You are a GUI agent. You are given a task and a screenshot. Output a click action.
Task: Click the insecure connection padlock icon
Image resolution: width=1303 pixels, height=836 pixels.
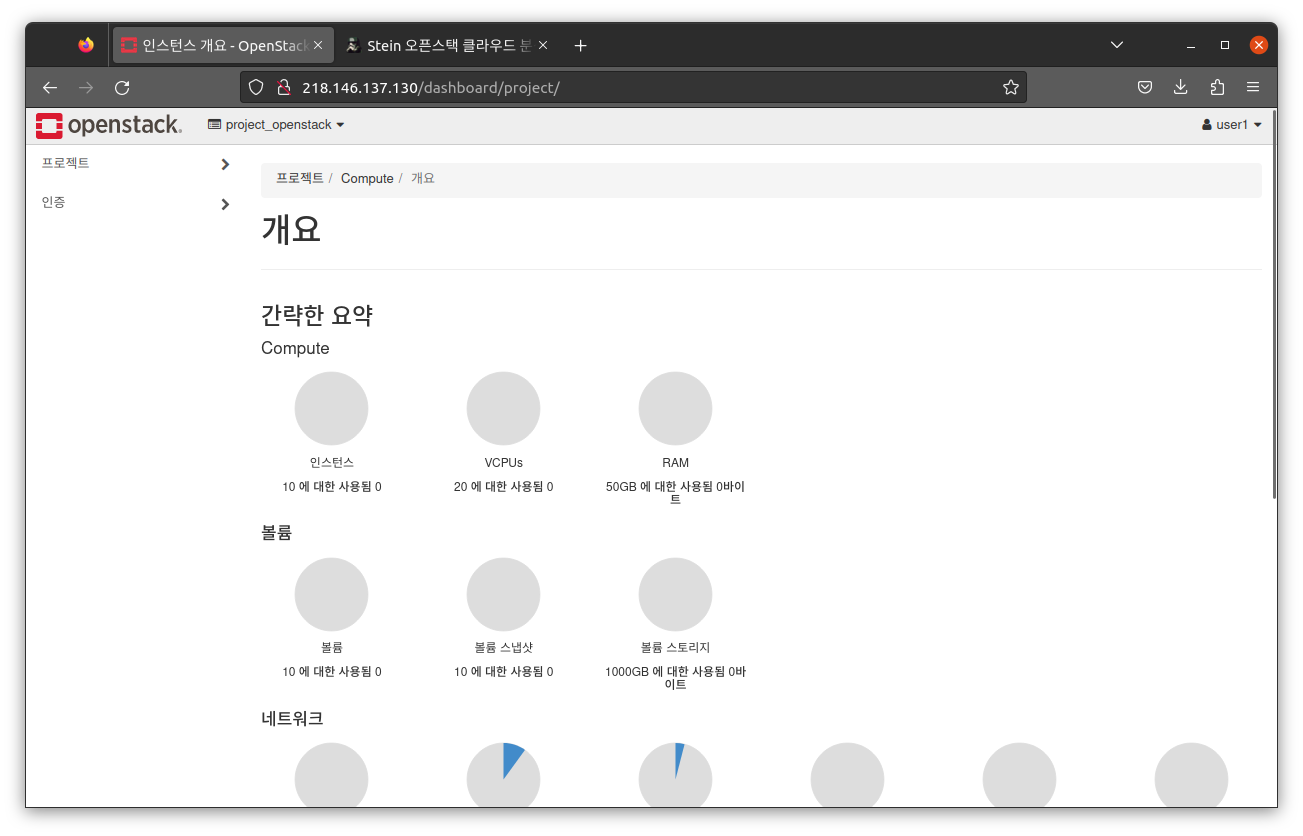tap(283, 88)
